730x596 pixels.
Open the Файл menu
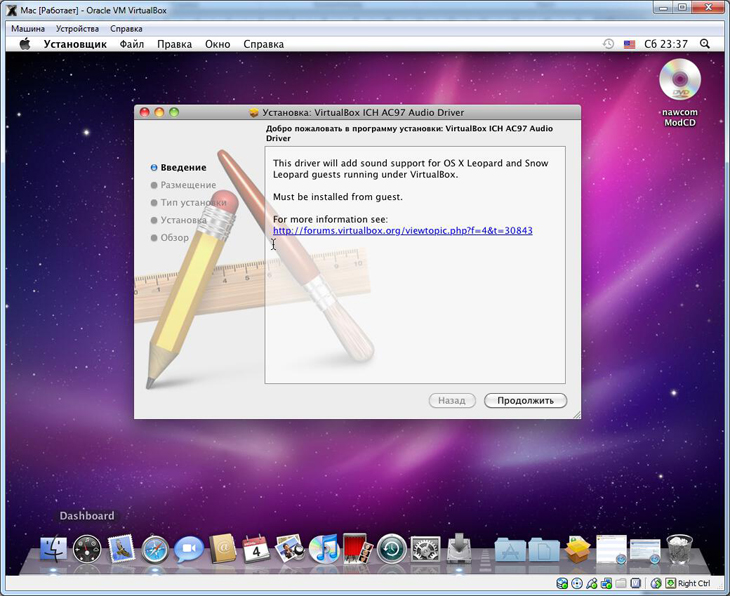pos(132,44)
